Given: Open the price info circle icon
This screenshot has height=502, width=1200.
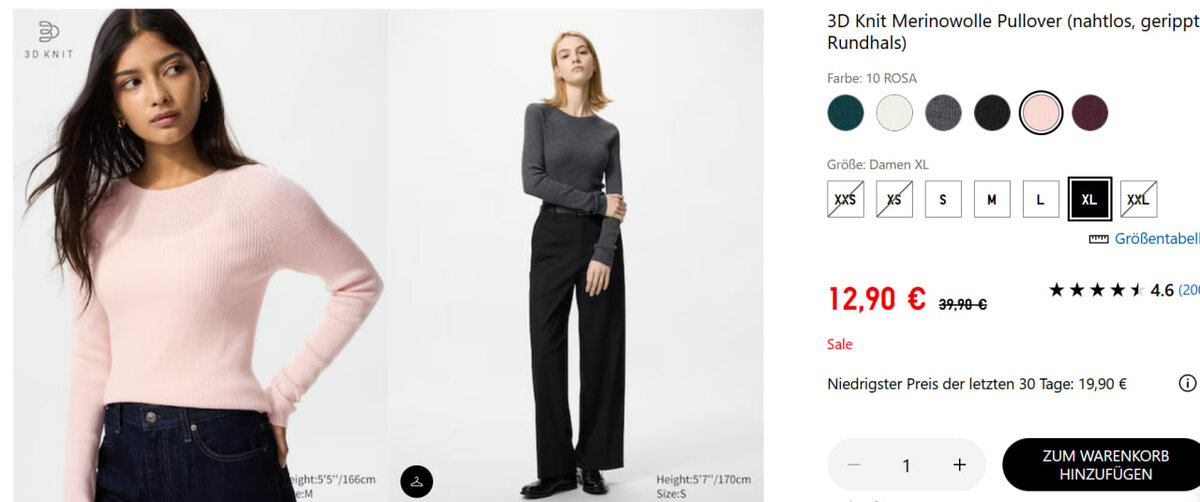Looking at the screenshot, I should click(x=1187, y=383).
